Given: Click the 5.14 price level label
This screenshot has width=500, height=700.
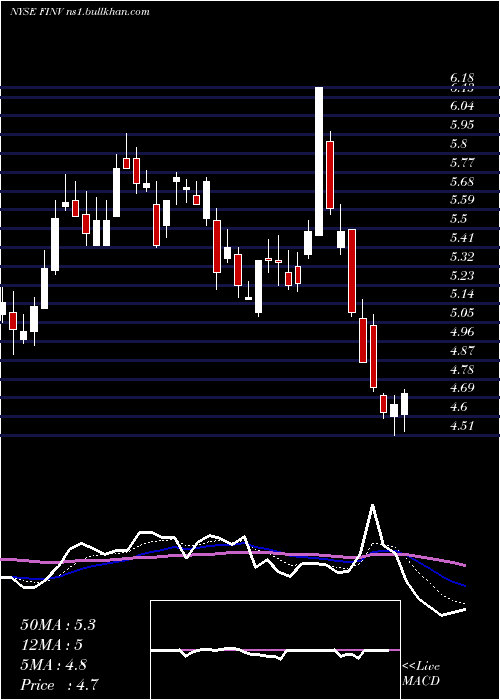Looking at the screenshot, I should 462,294.
